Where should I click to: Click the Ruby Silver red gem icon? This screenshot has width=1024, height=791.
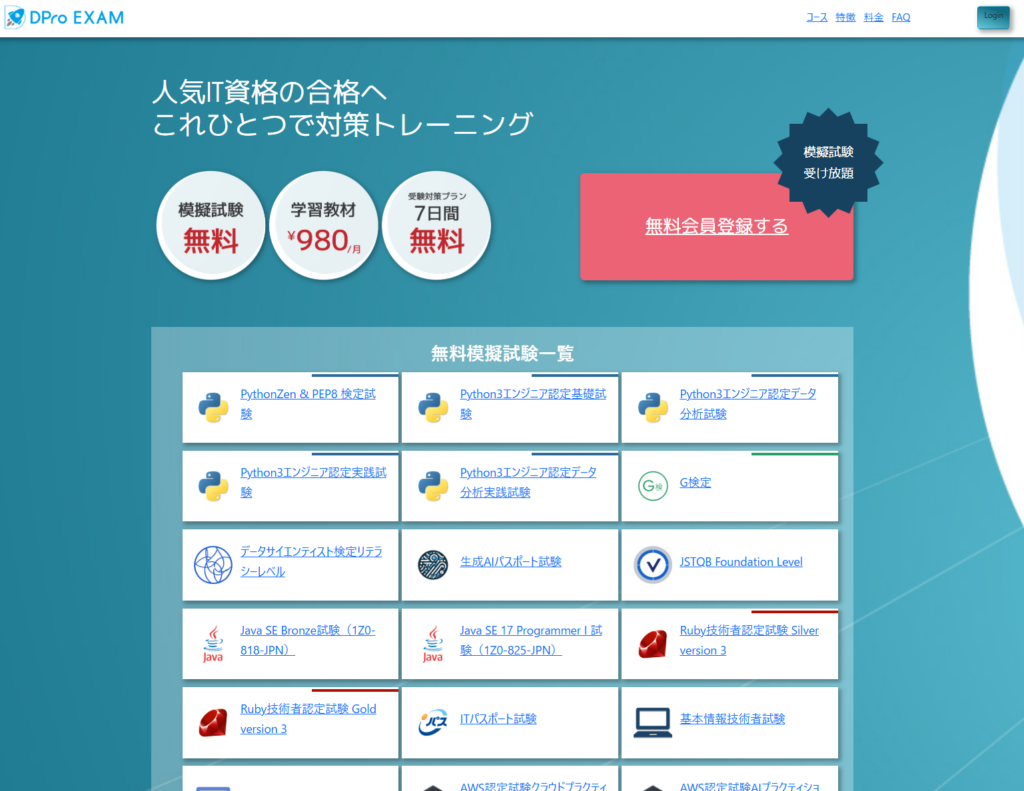(652, 644)
